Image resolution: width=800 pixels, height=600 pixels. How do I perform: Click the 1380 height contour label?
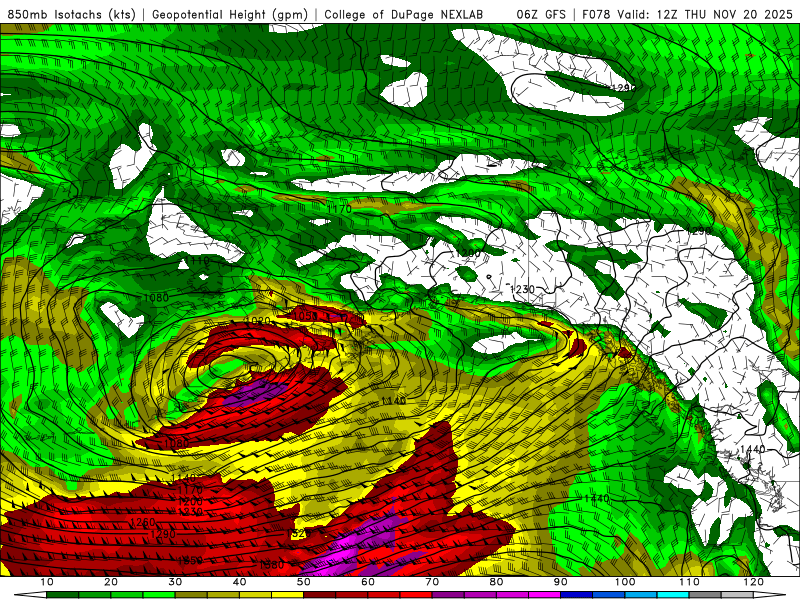[x=271, y=564]
